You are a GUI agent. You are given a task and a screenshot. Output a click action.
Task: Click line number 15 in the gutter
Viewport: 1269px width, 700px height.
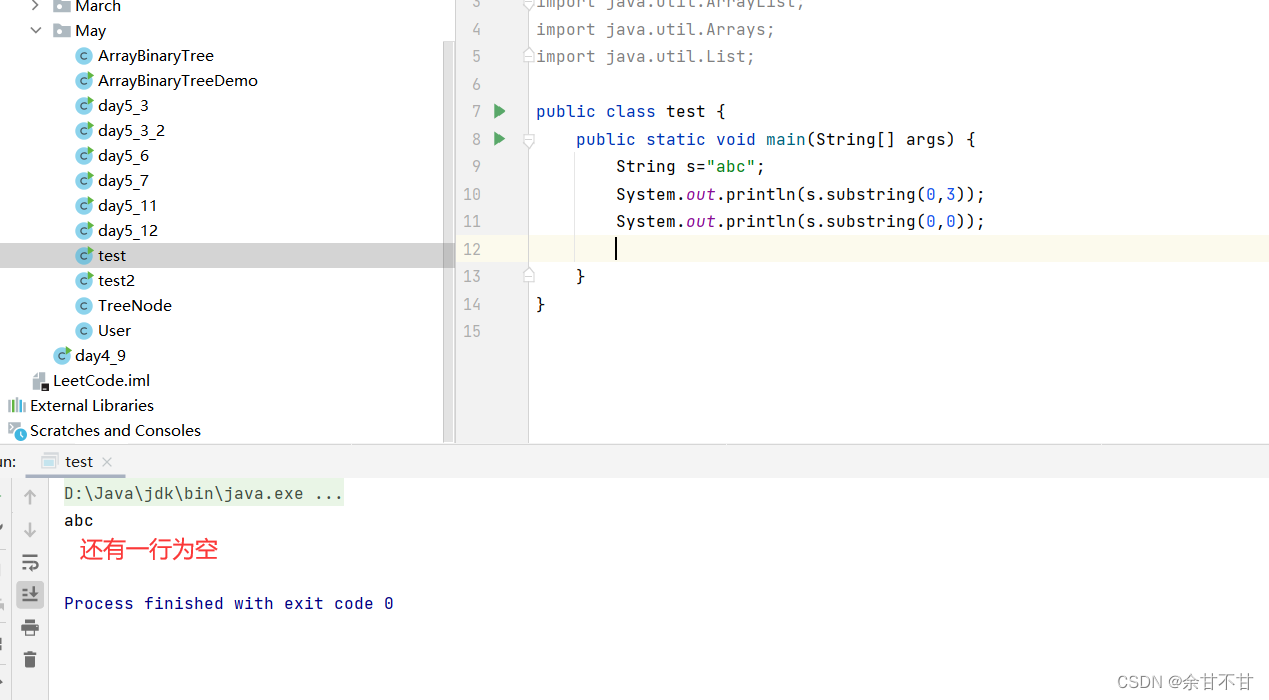tap(472, 331)
